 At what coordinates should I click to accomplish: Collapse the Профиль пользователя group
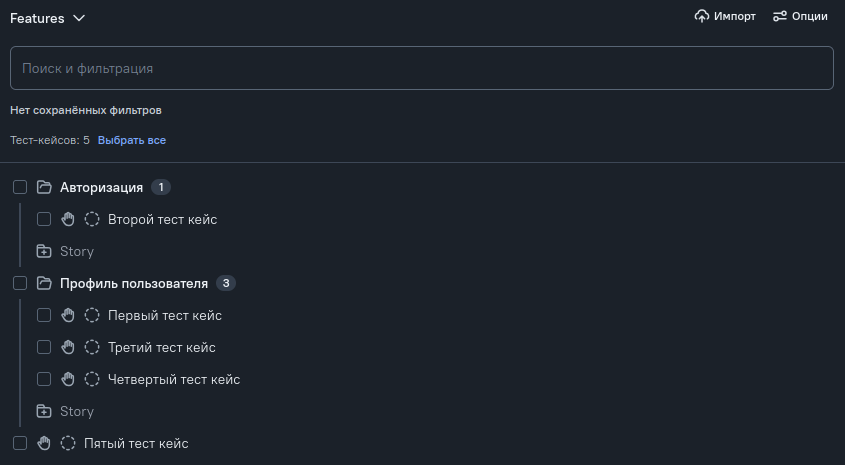click(x=133, y=283)
